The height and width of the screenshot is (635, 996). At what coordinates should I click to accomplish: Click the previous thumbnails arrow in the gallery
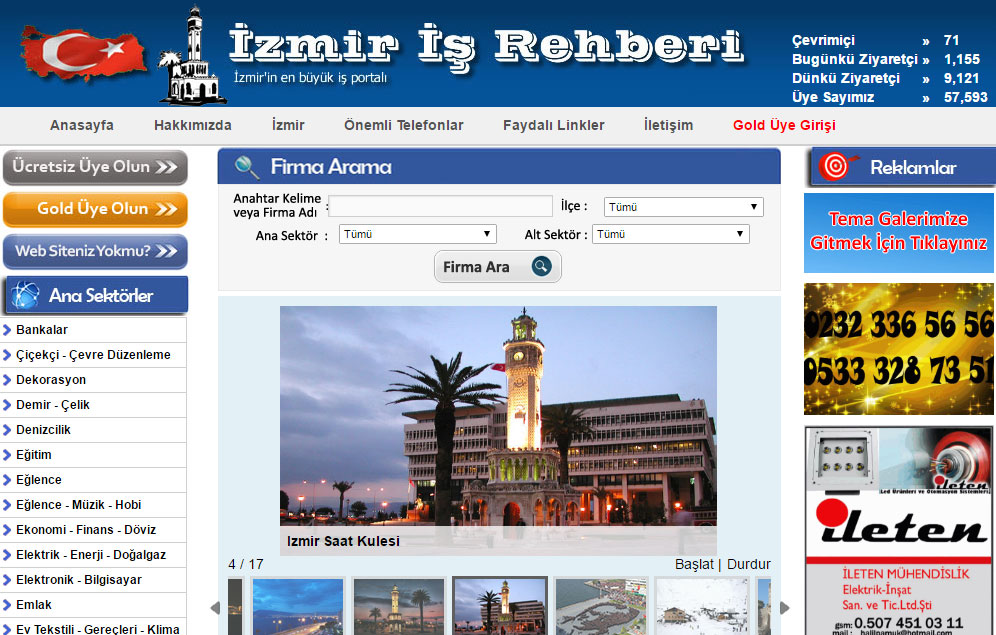click(215, 608)
